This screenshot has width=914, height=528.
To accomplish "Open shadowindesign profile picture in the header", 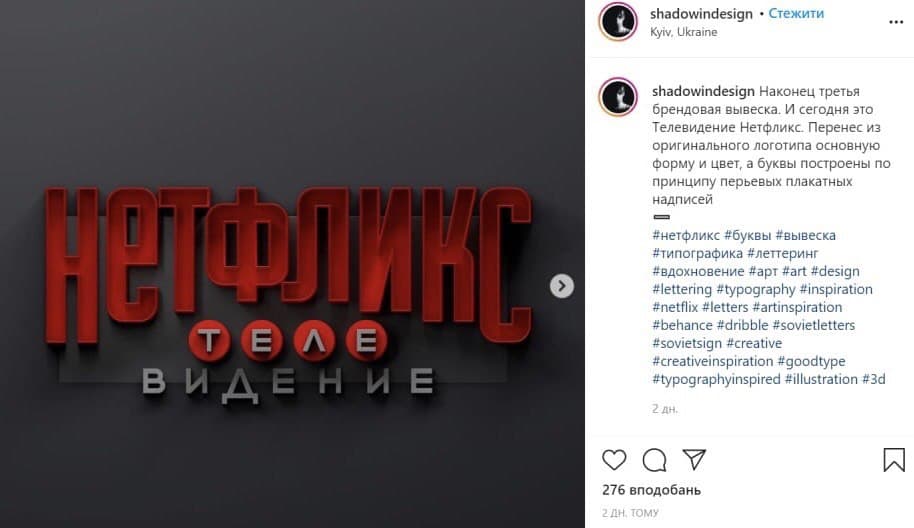I will [618, 22].
